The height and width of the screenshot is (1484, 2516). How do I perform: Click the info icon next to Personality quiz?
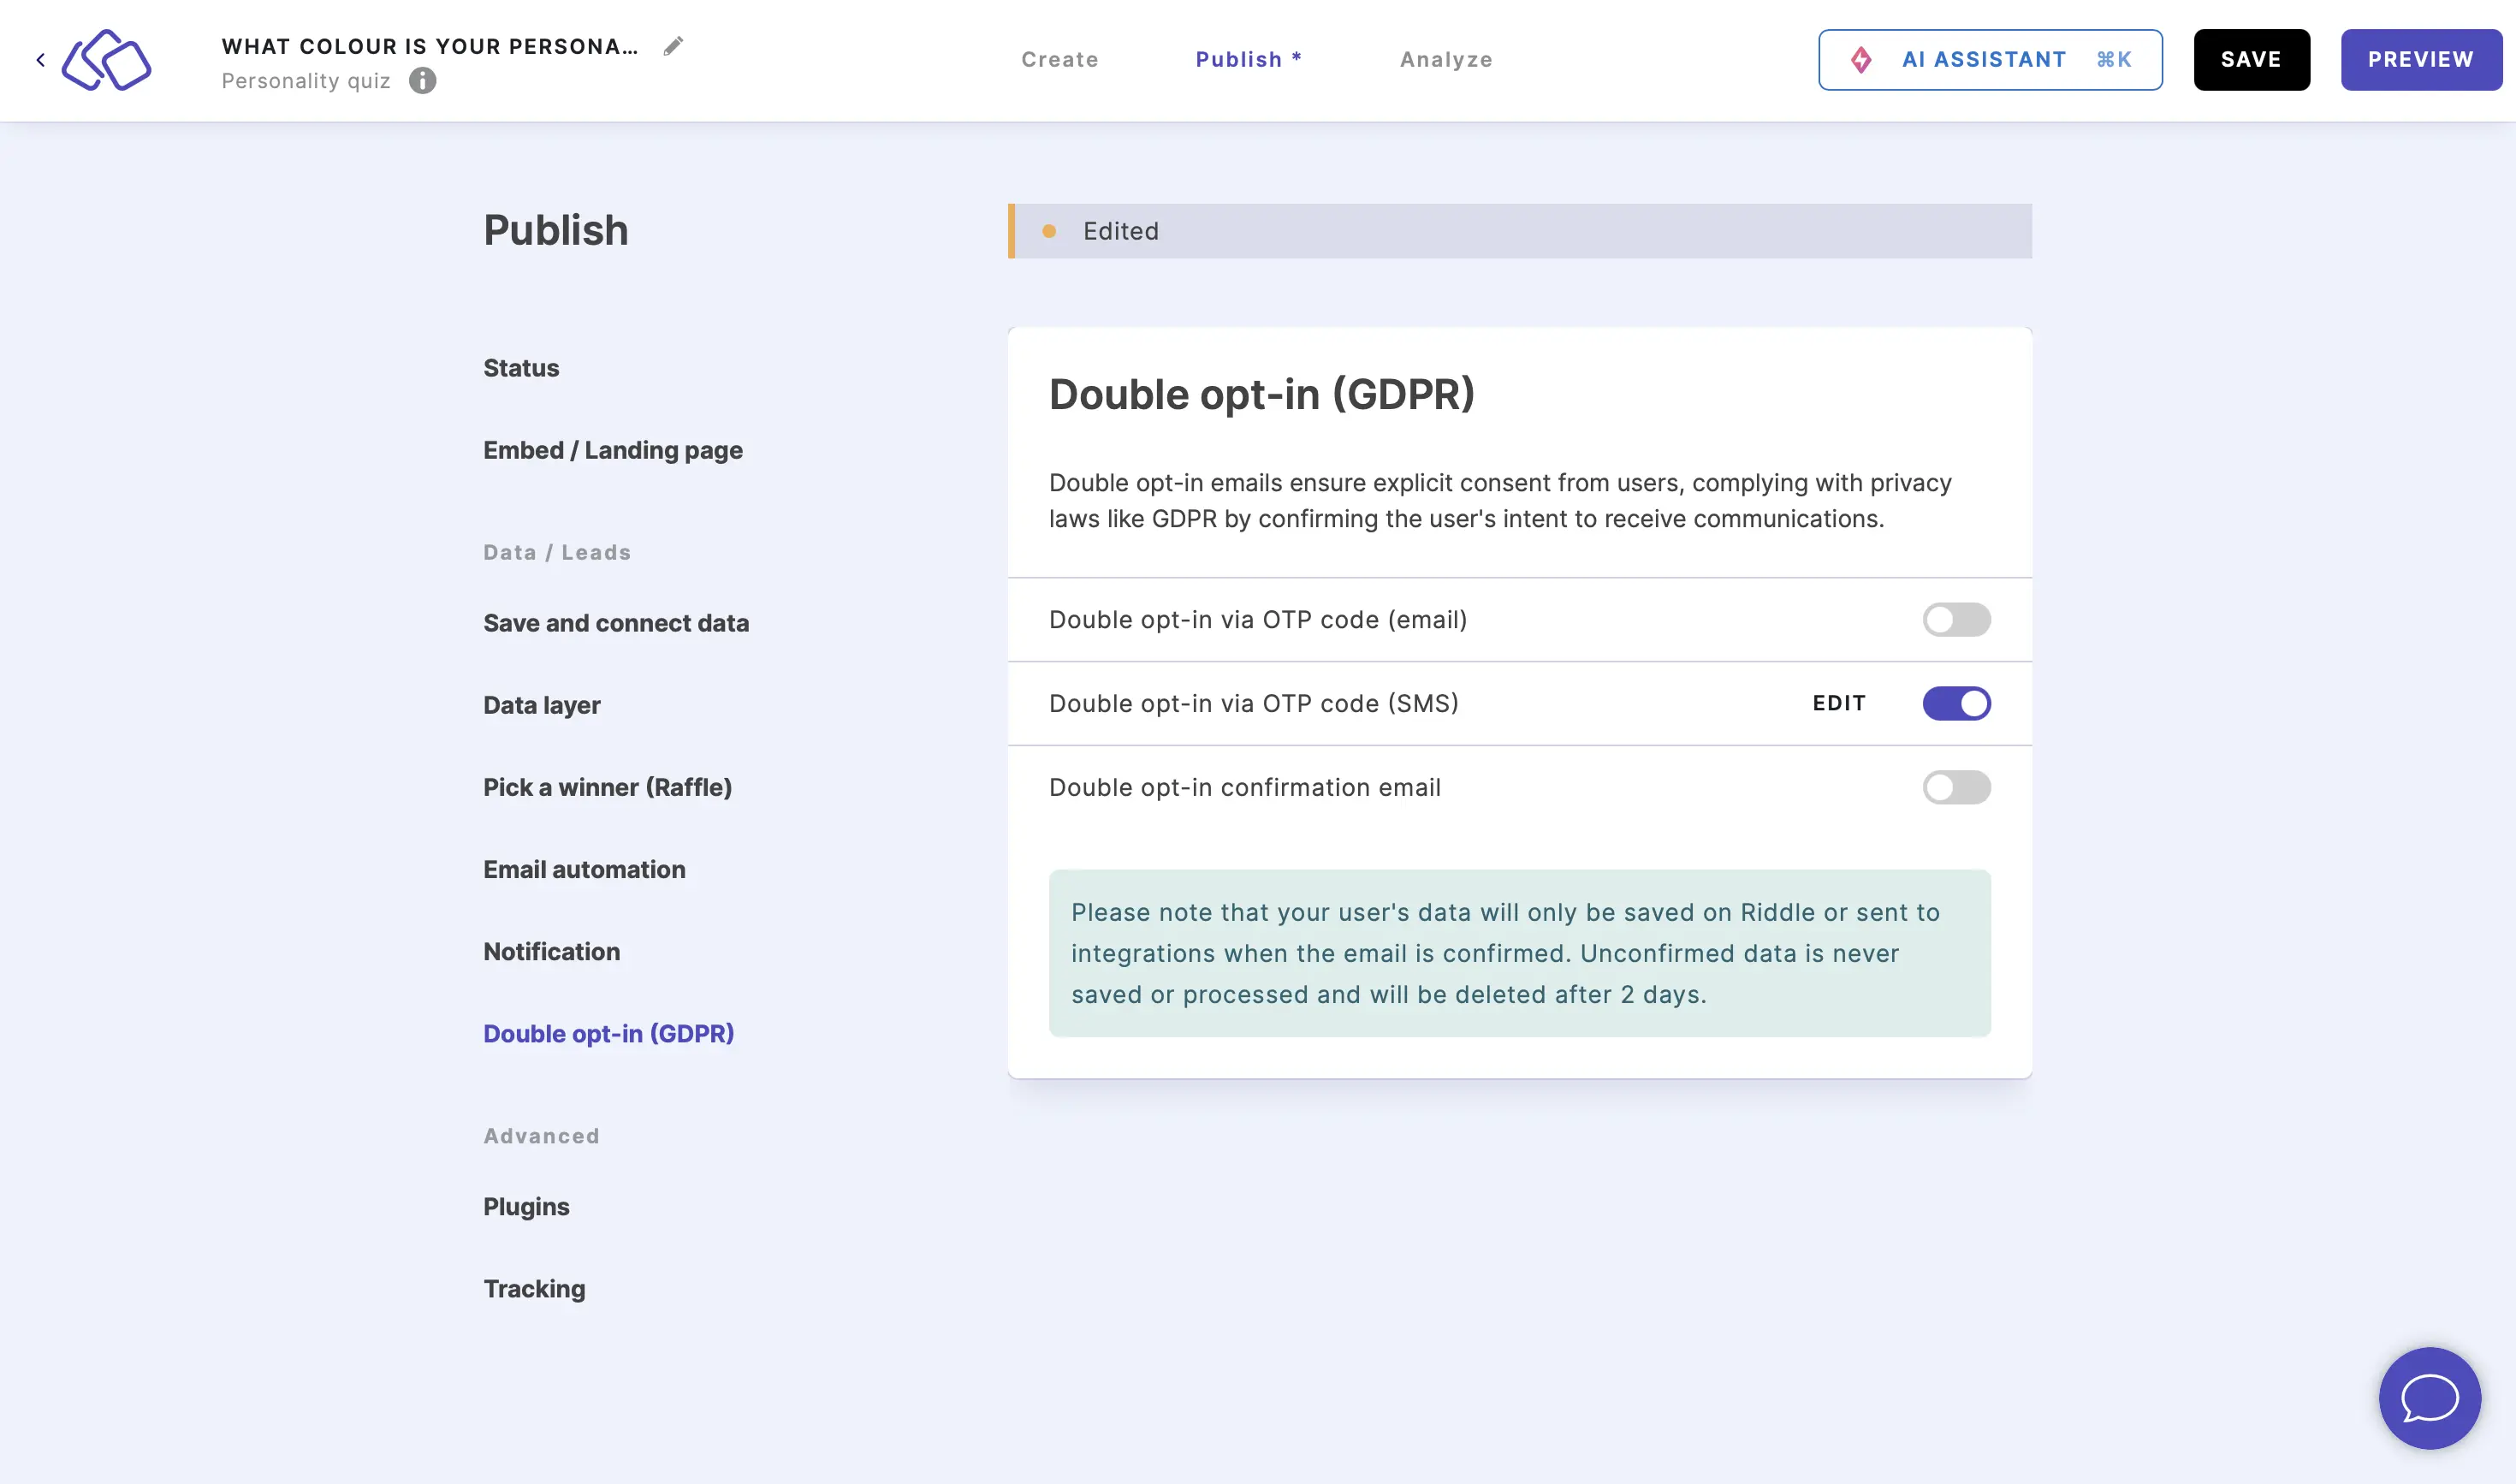pos(422,80)
